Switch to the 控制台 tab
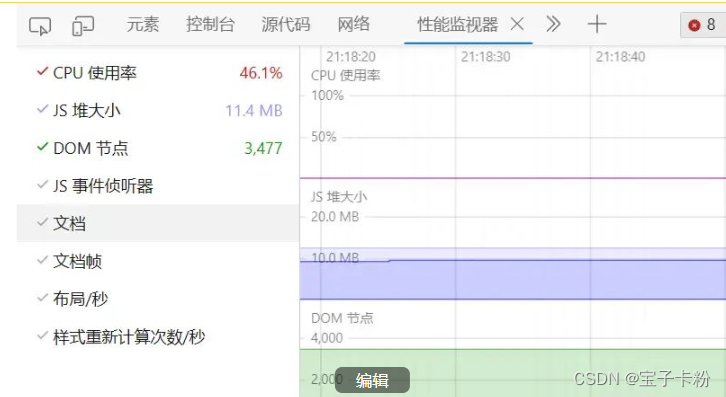726x397 pixels. [210, 24]
